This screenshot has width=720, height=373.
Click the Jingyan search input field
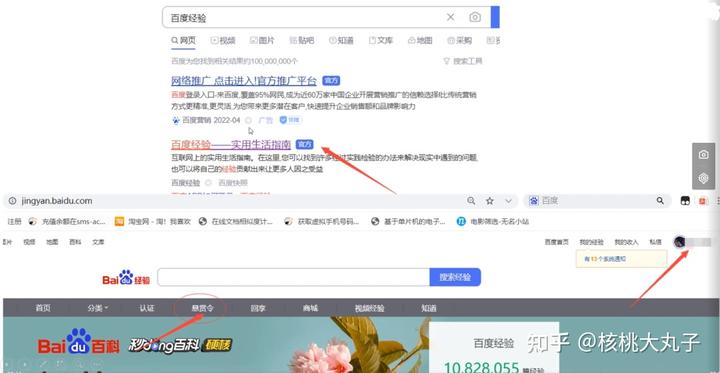pyautogui.click(x=293, y=277)
